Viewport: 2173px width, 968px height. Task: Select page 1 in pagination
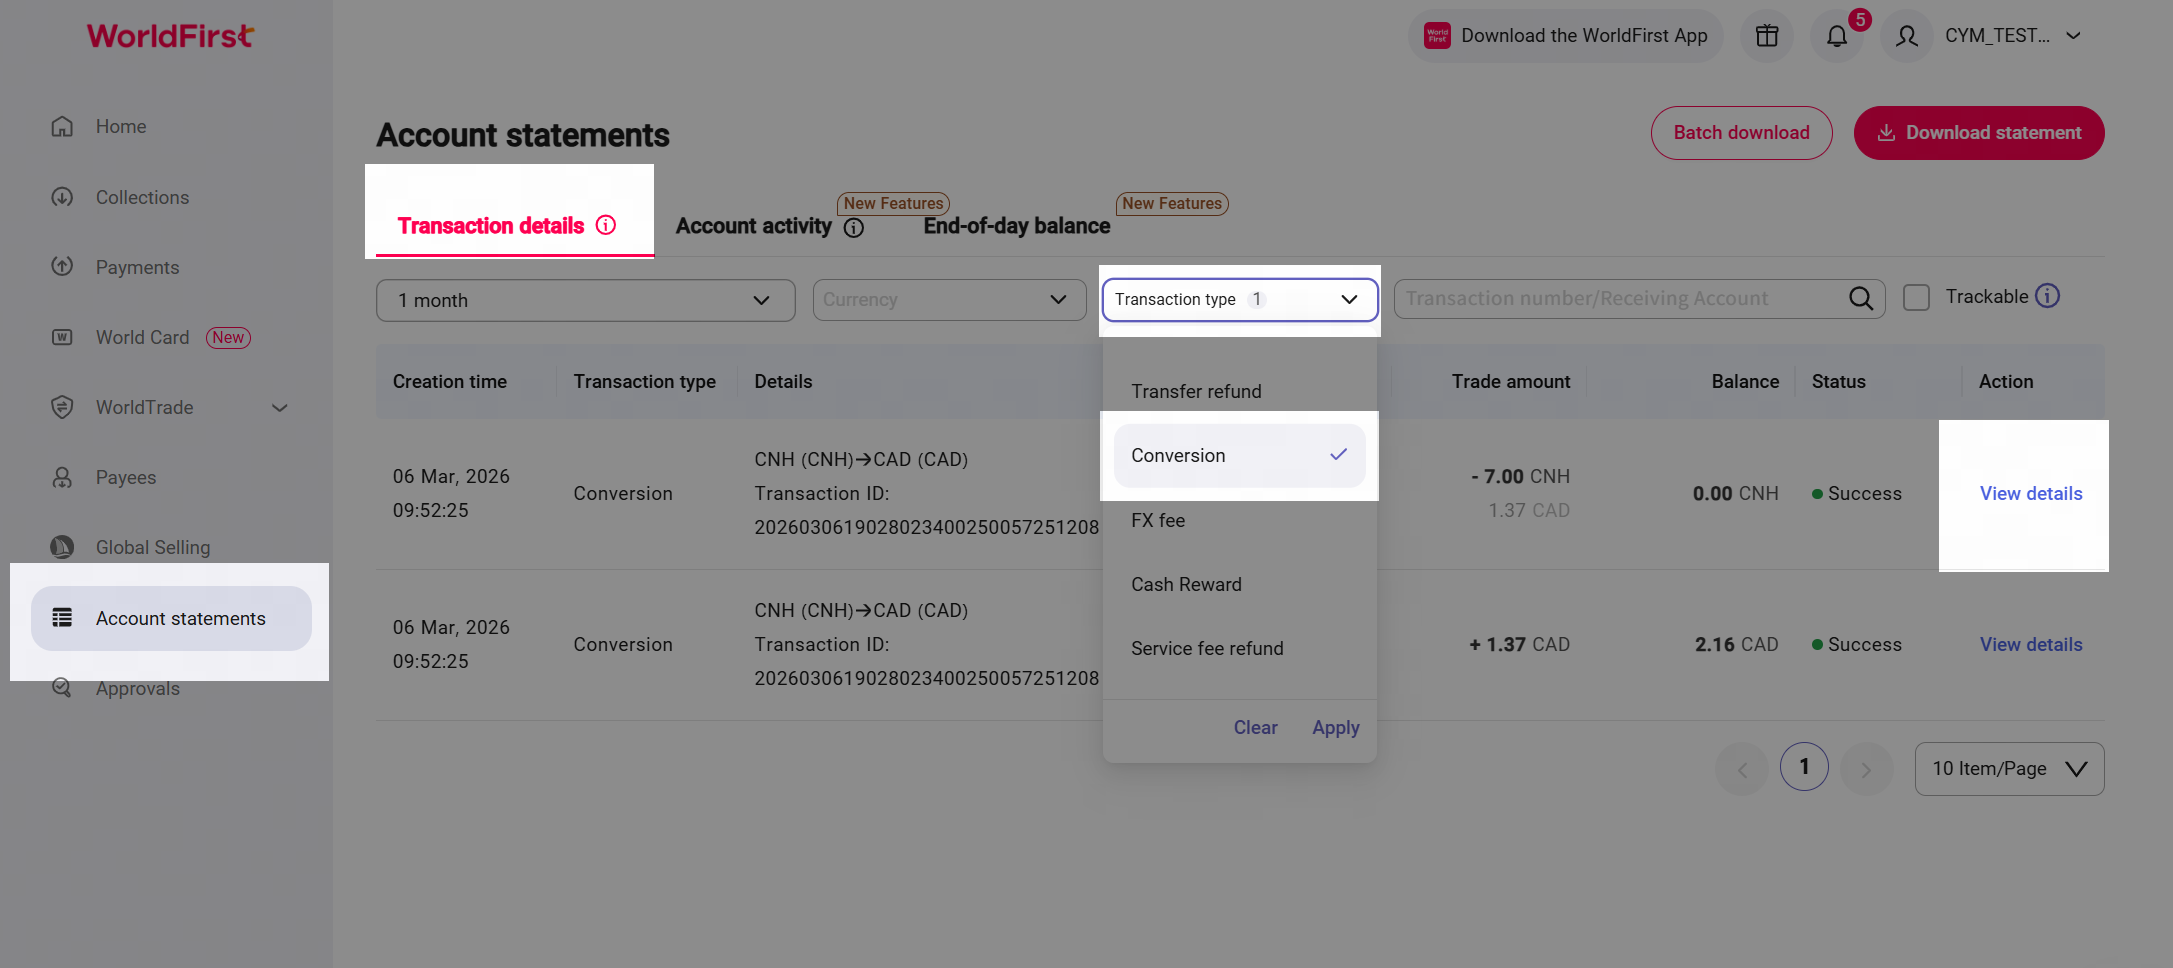[x=1804, y=767]
